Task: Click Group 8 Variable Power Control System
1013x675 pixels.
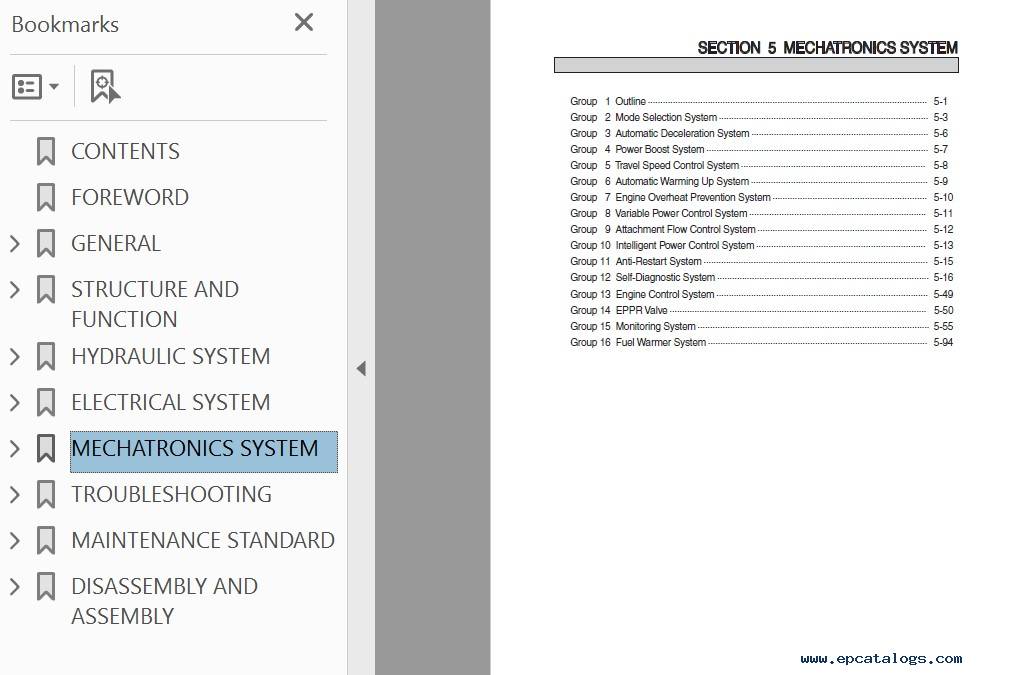Action: pos(761,214)
